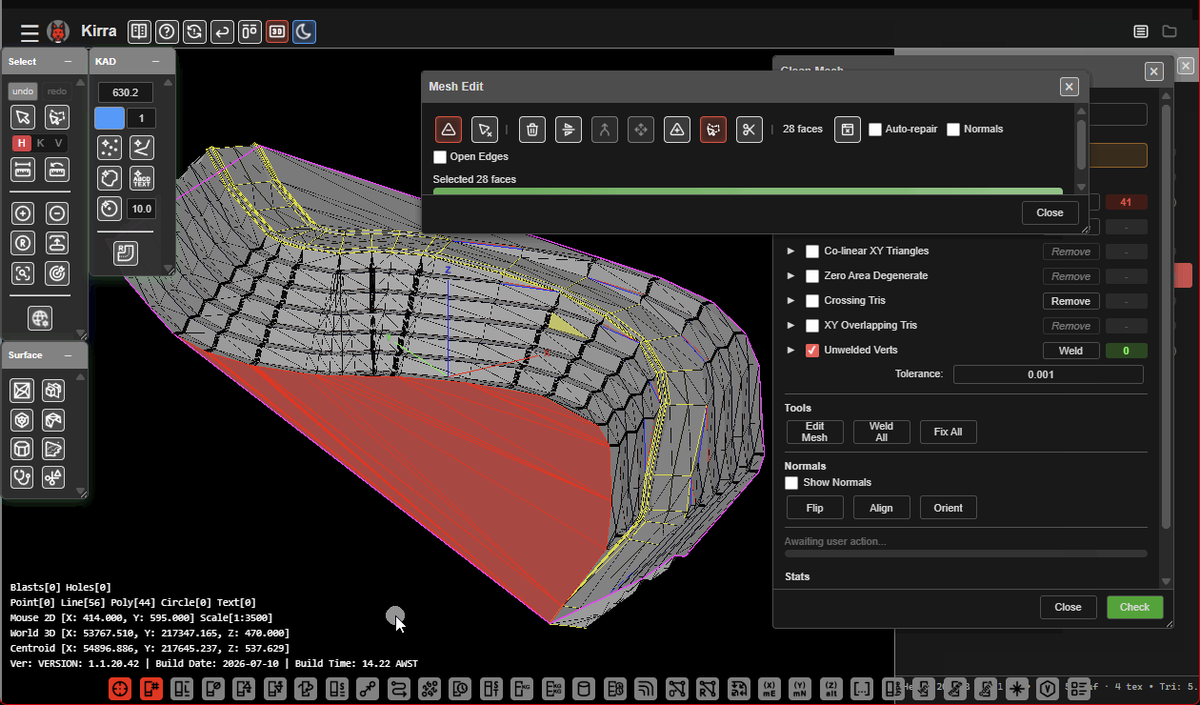The height and width of the screenshot is (705, 1200).
Task: Select the arrow pointer tool in Select panel
Action: click(x=24, y=117)
